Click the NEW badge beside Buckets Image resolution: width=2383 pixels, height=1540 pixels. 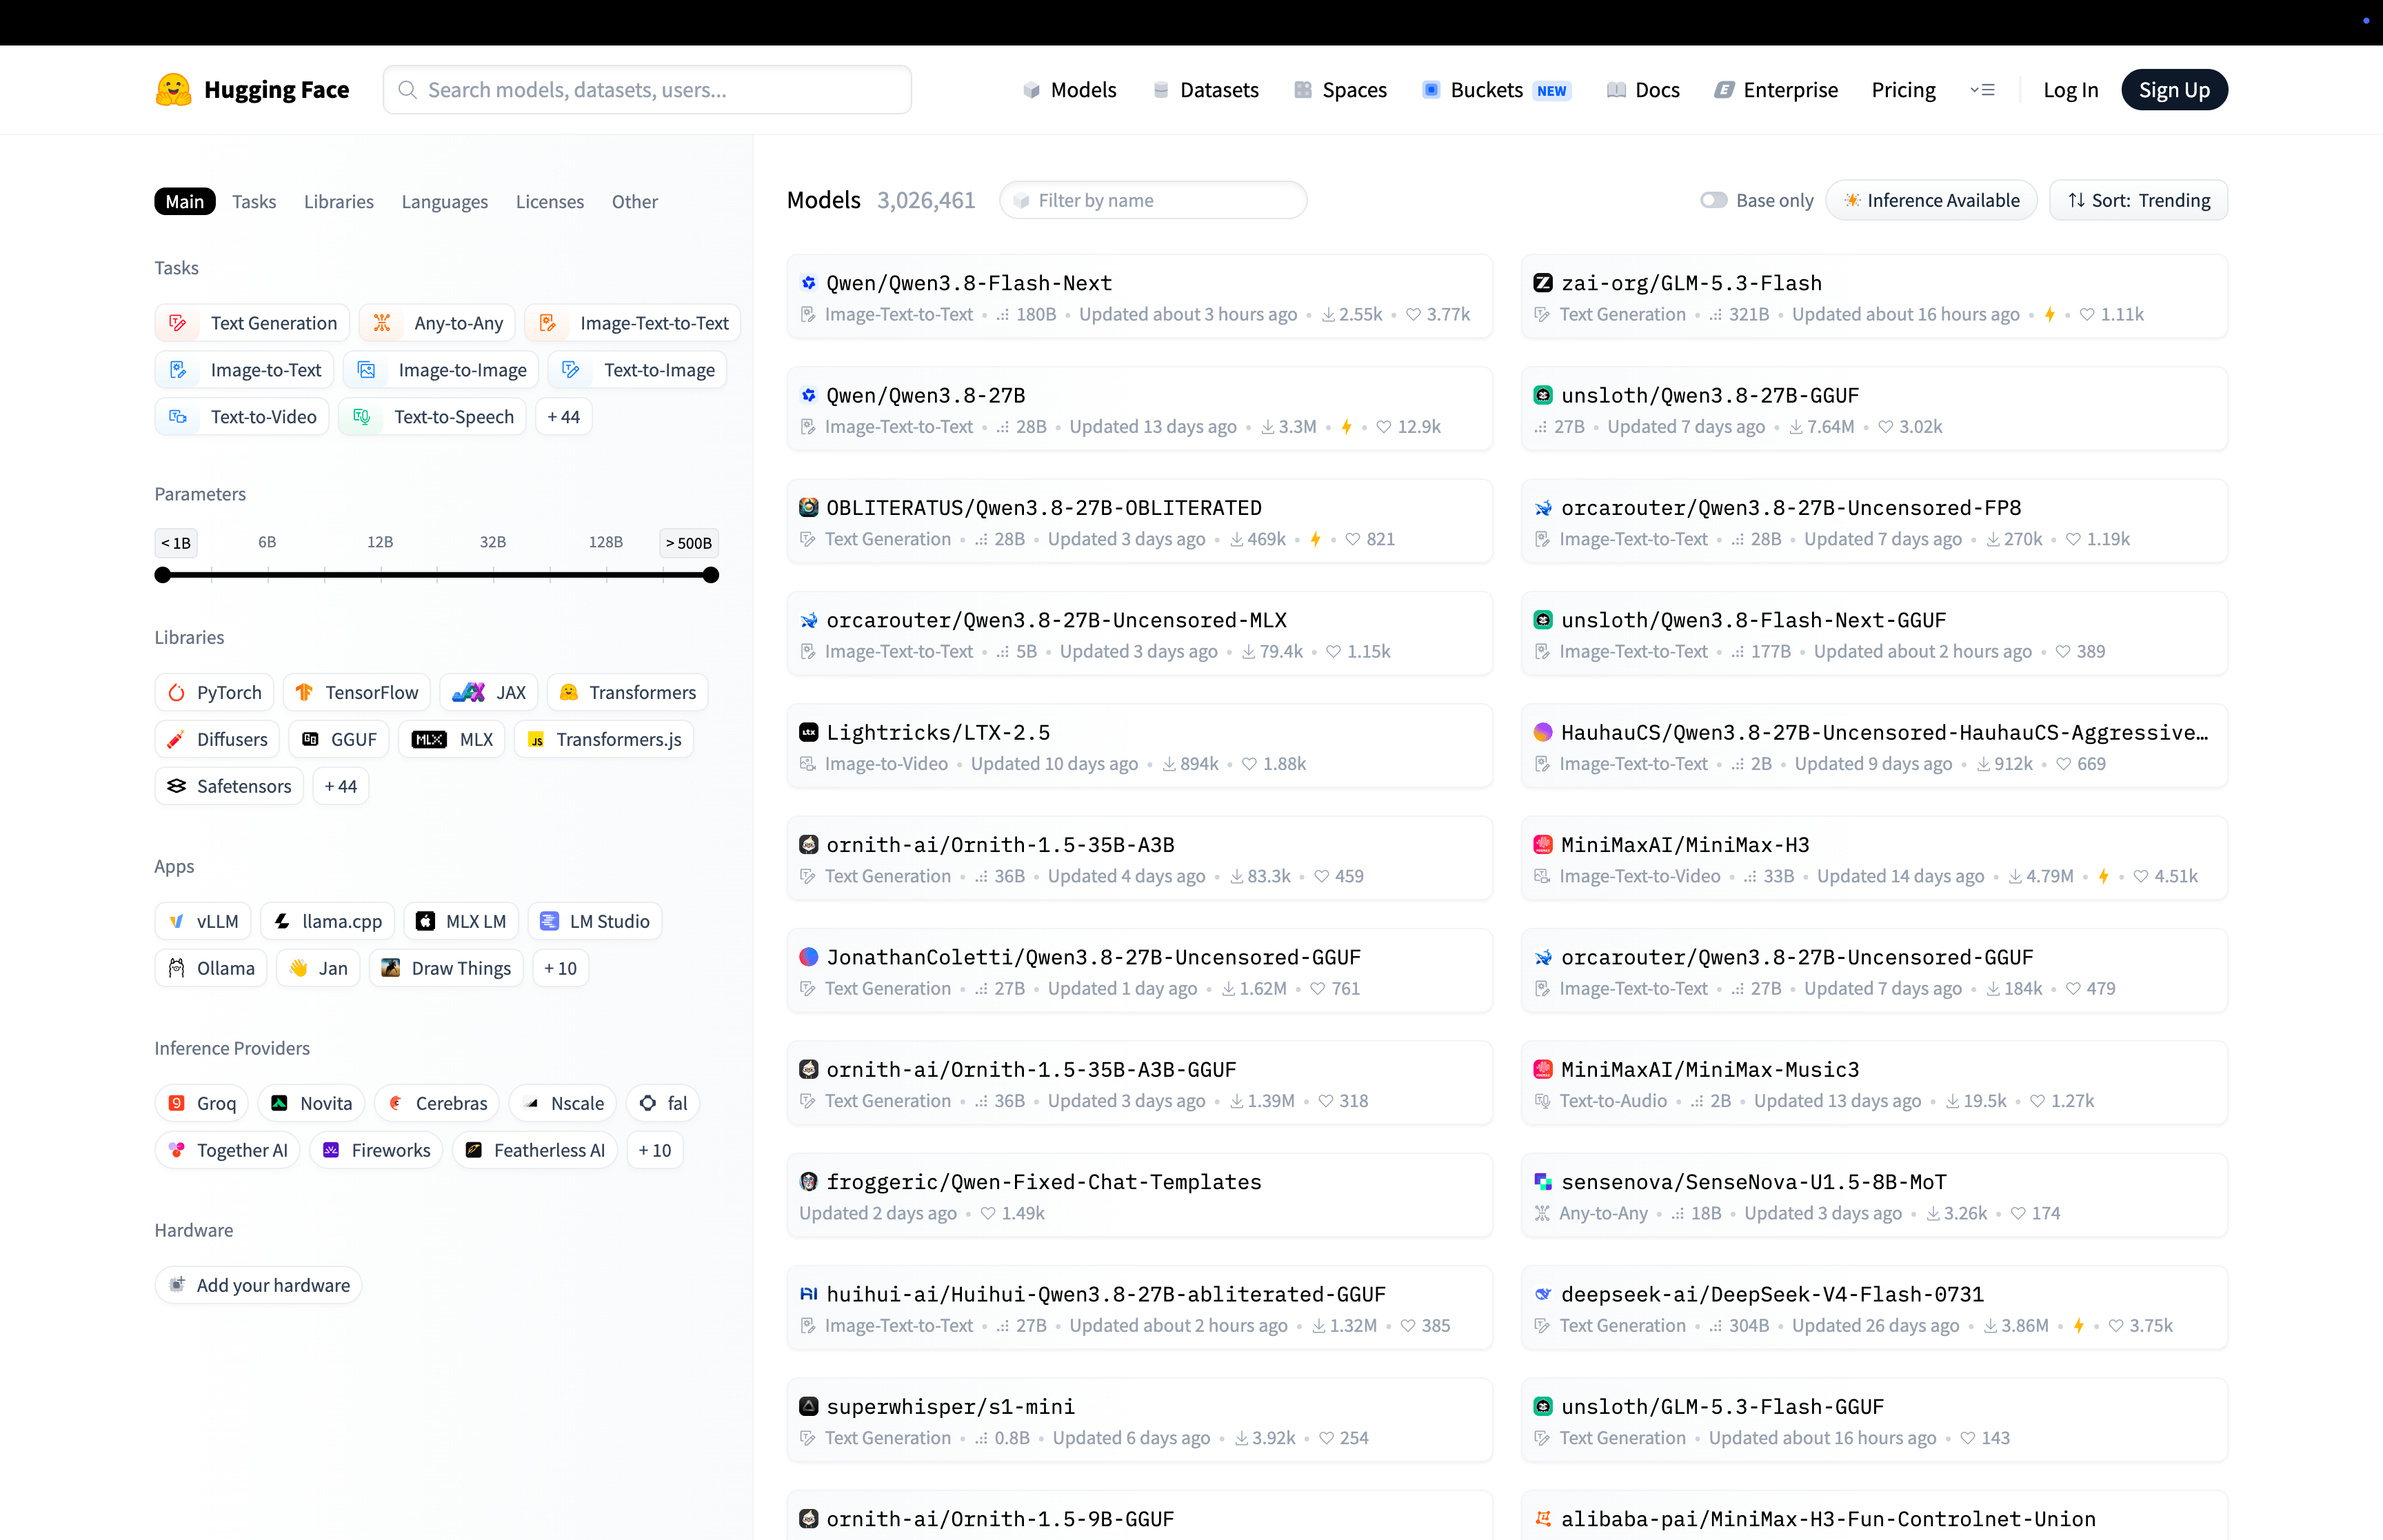(1552, 91)
